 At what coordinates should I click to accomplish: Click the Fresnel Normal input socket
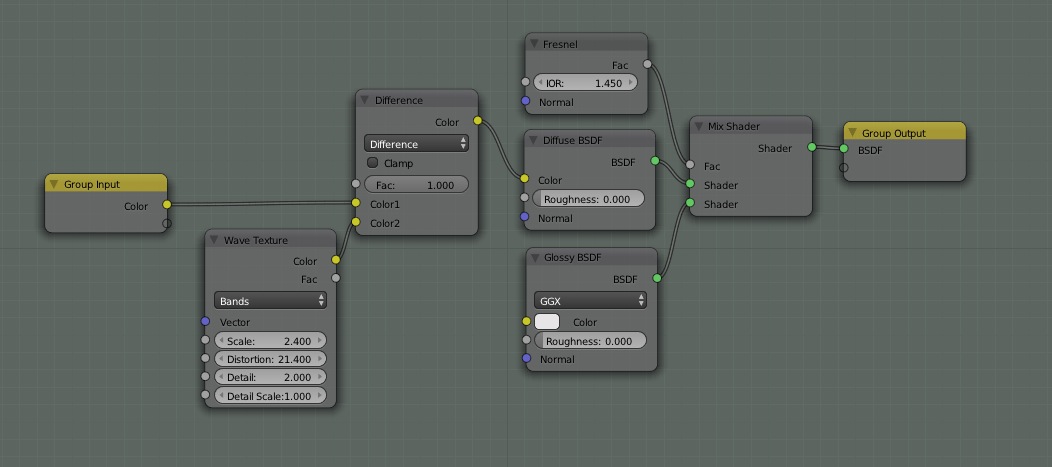(x=525, y=102)
